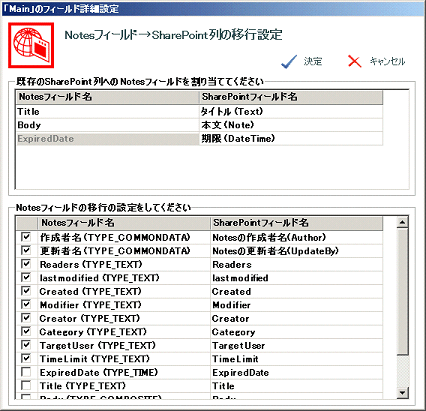Toggle the TargetUser (TYPE_TEXT) checkbox
426x411 pixels.
tap(26, 345)
